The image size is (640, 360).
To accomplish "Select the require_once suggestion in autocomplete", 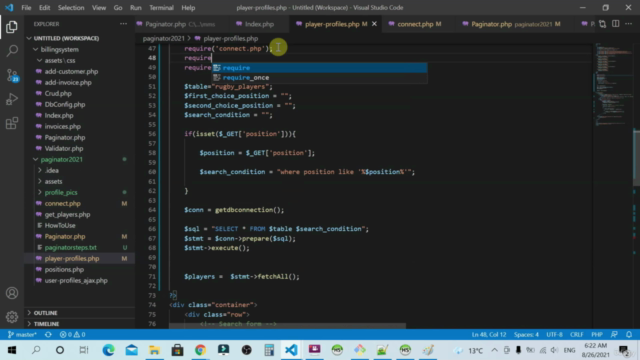I will pyautogui.click(x=319, y=78).
